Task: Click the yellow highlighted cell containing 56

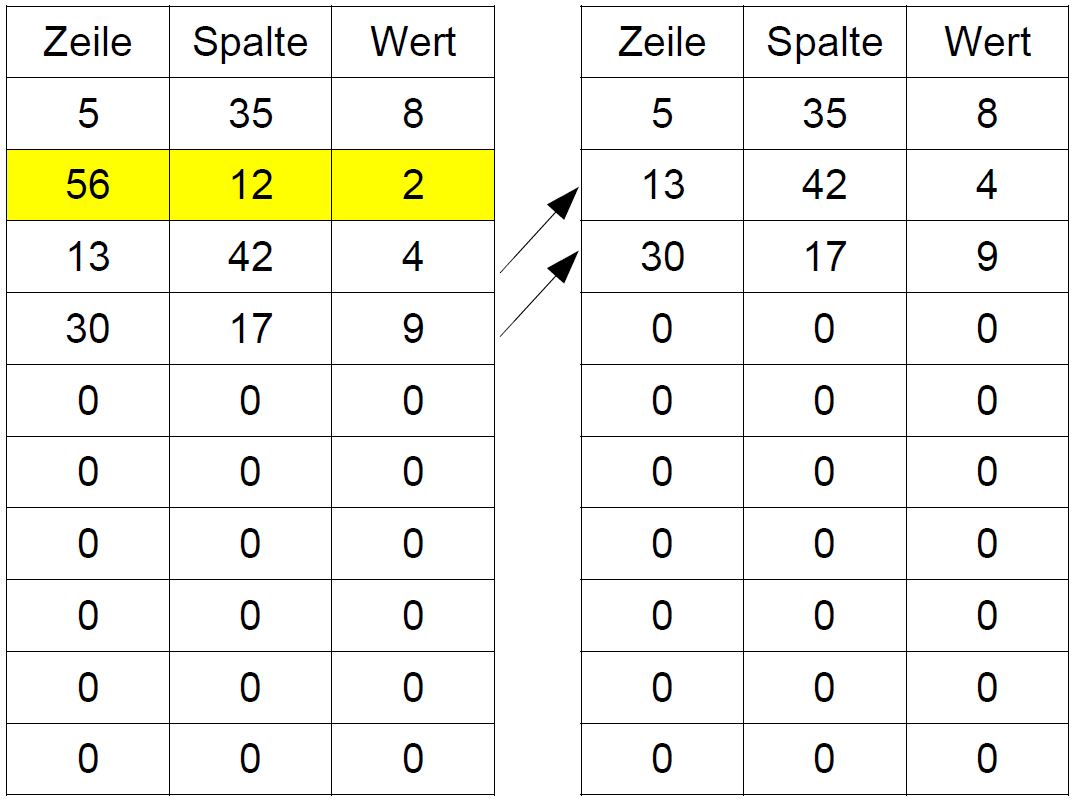Action: pyautogui.click(x=88, y=185)
